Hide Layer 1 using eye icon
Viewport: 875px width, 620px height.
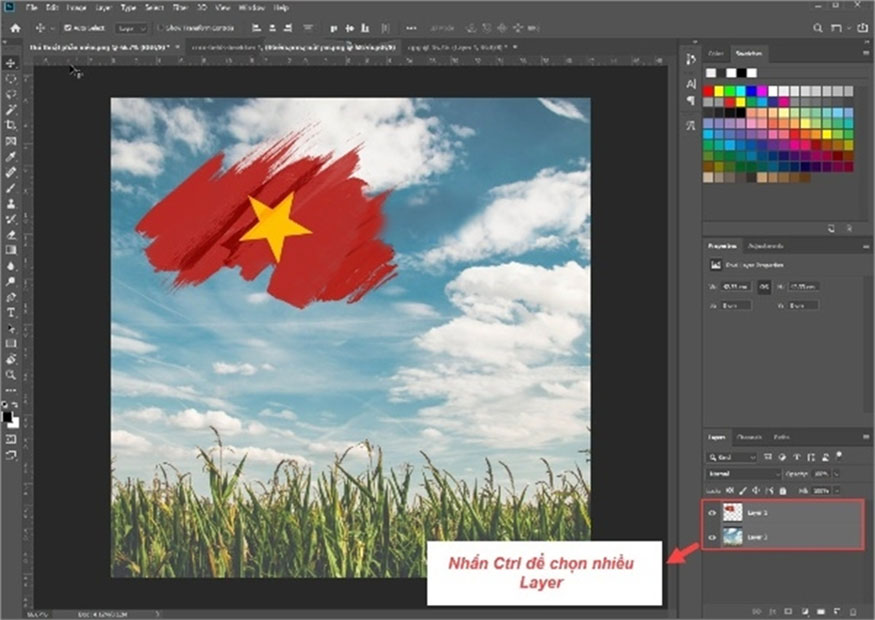click(x=711, y=512)
